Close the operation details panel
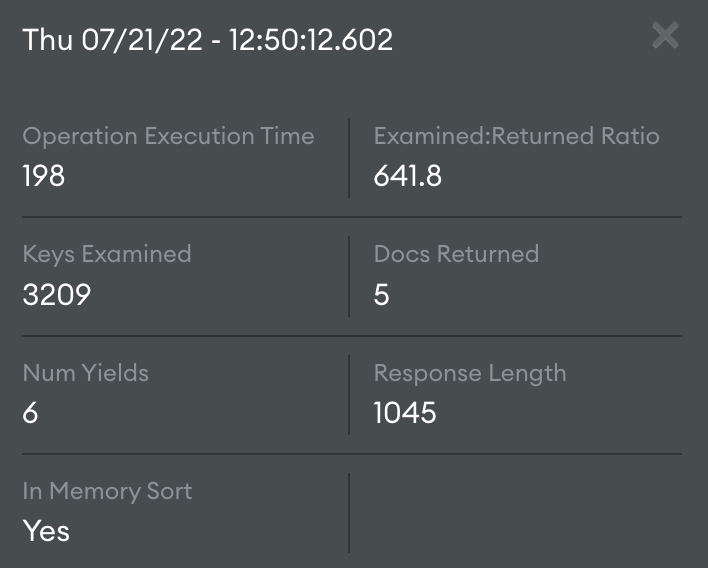This screenshot has width=708, height=568. [665, 37]
